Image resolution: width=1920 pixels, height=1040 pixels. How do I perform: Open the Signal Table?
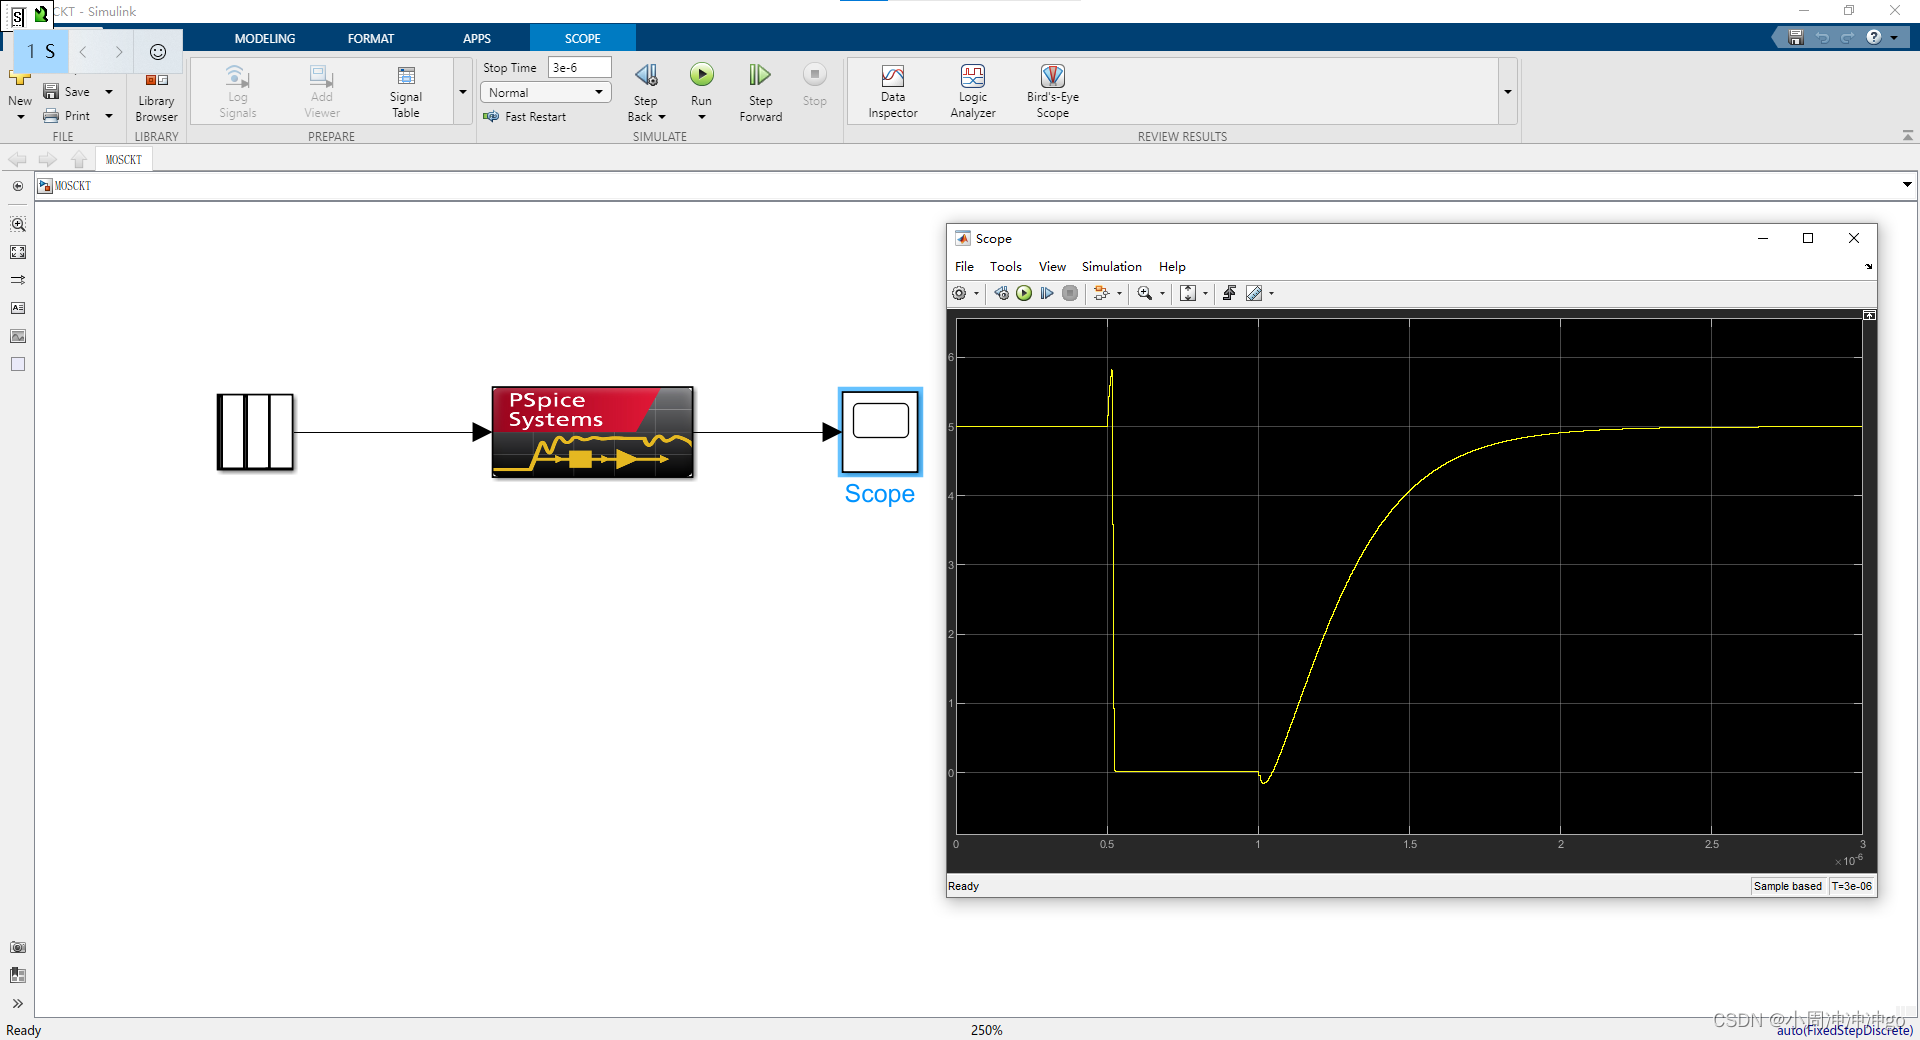pos(405,90)
